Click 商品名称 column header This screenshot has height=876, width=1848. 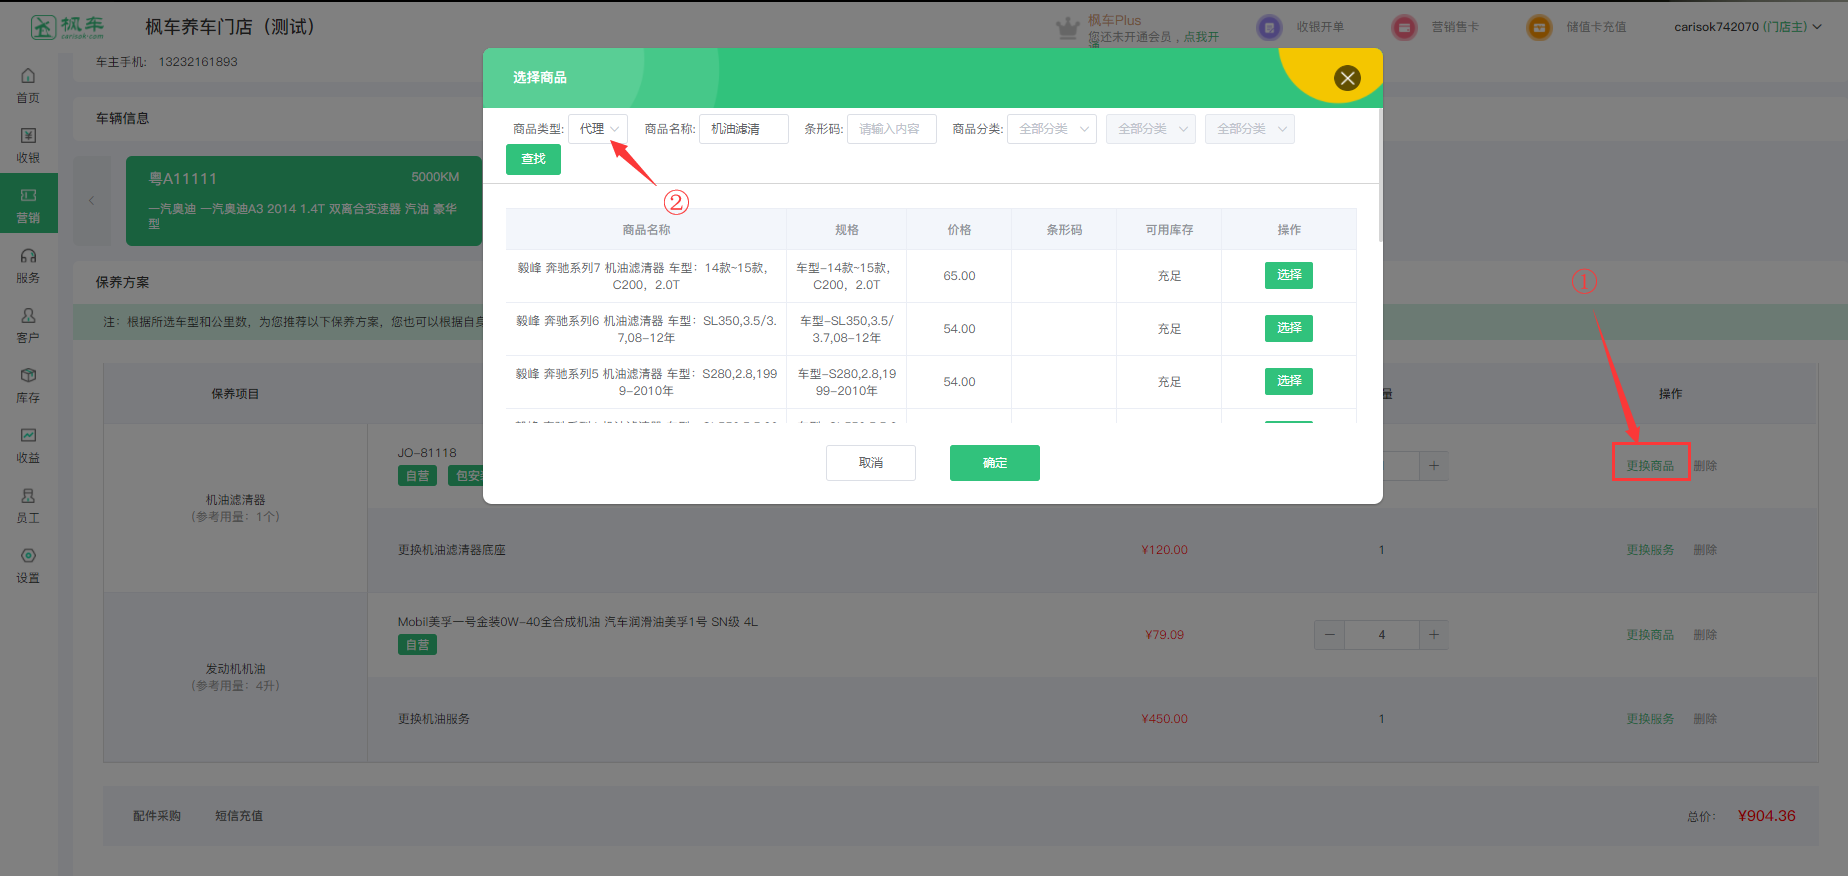646,229
